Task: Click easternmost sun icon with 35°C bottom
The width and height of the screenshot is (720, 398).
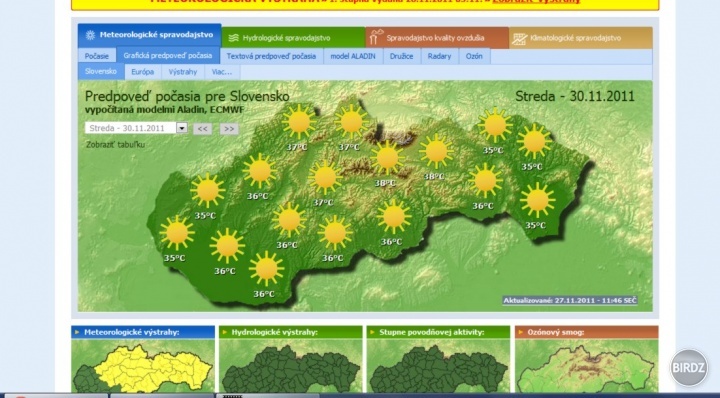Action: click(537, 200)
